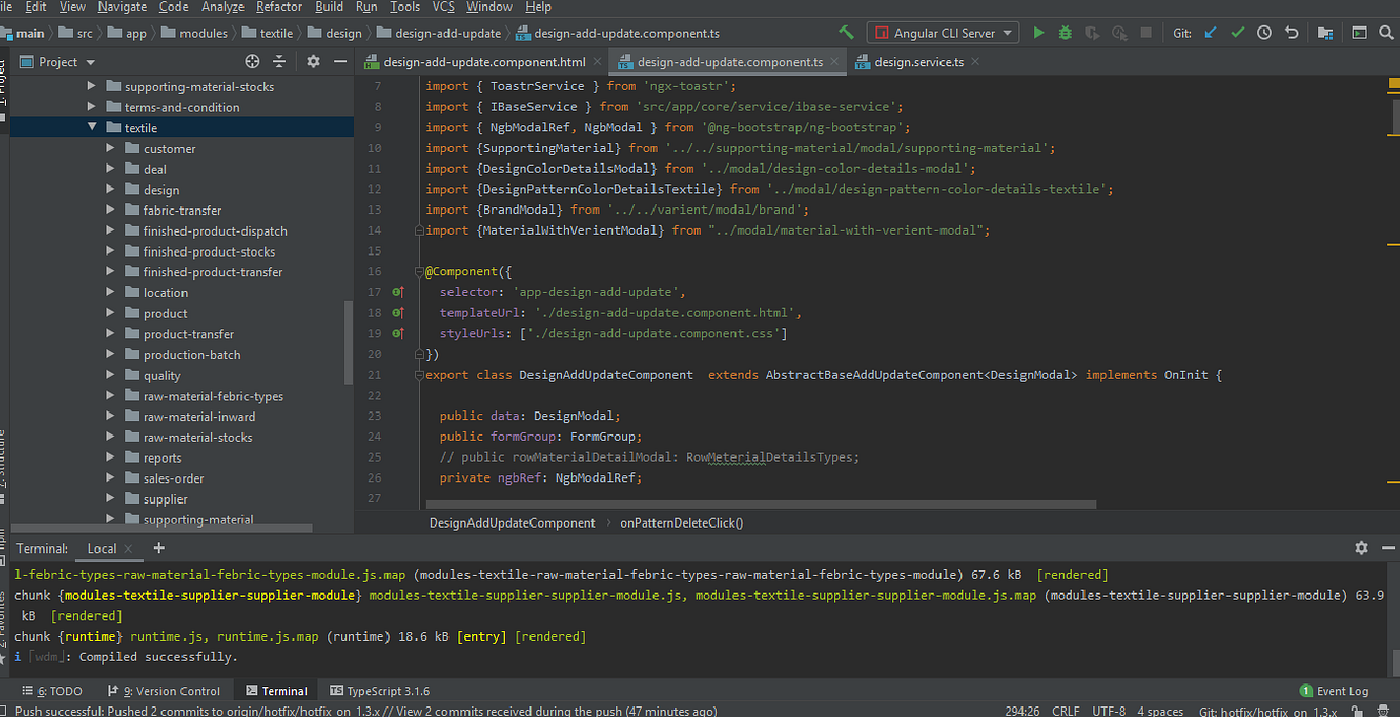Collapse all folders using the Project panel icon

pyautogui.click(x=279, y=61)
